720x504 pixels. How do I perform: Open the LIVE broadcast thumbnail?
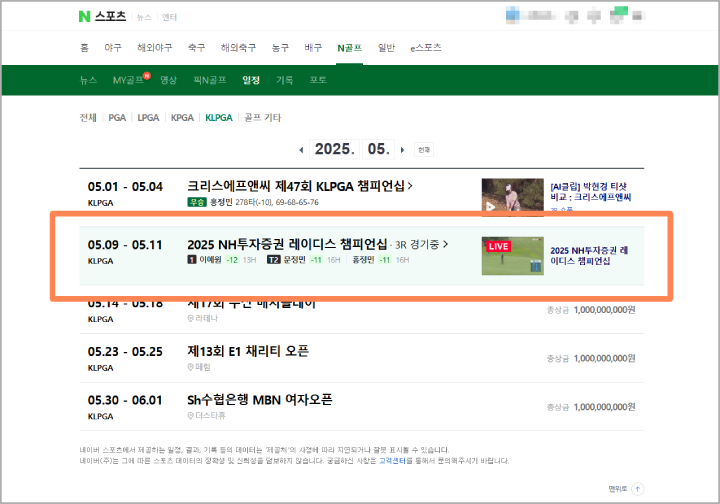click(512, 256)
